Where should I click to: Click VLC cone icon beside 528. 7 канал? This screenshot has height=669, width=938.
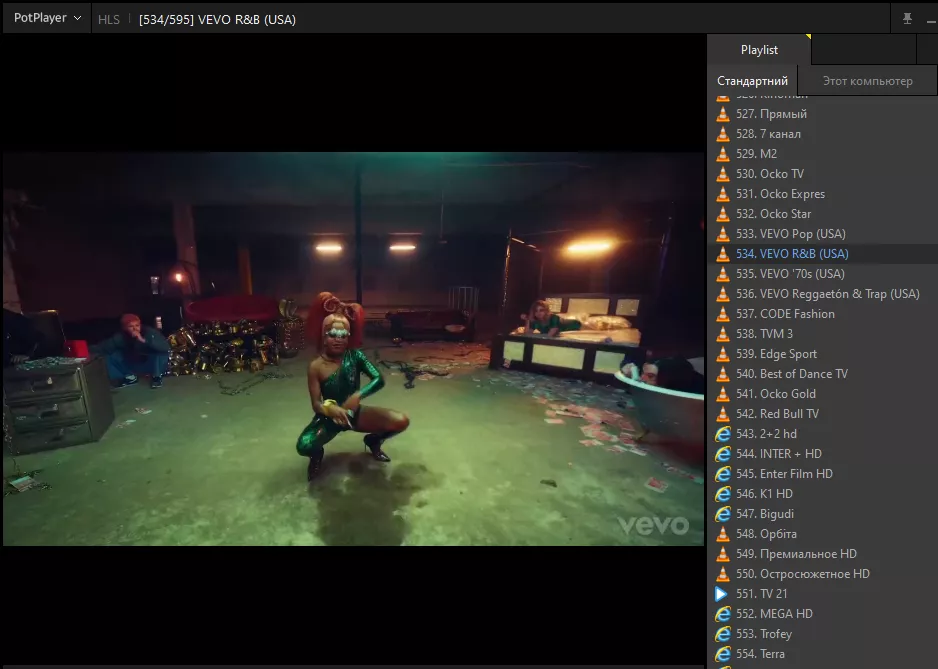(x=723, y=134)
